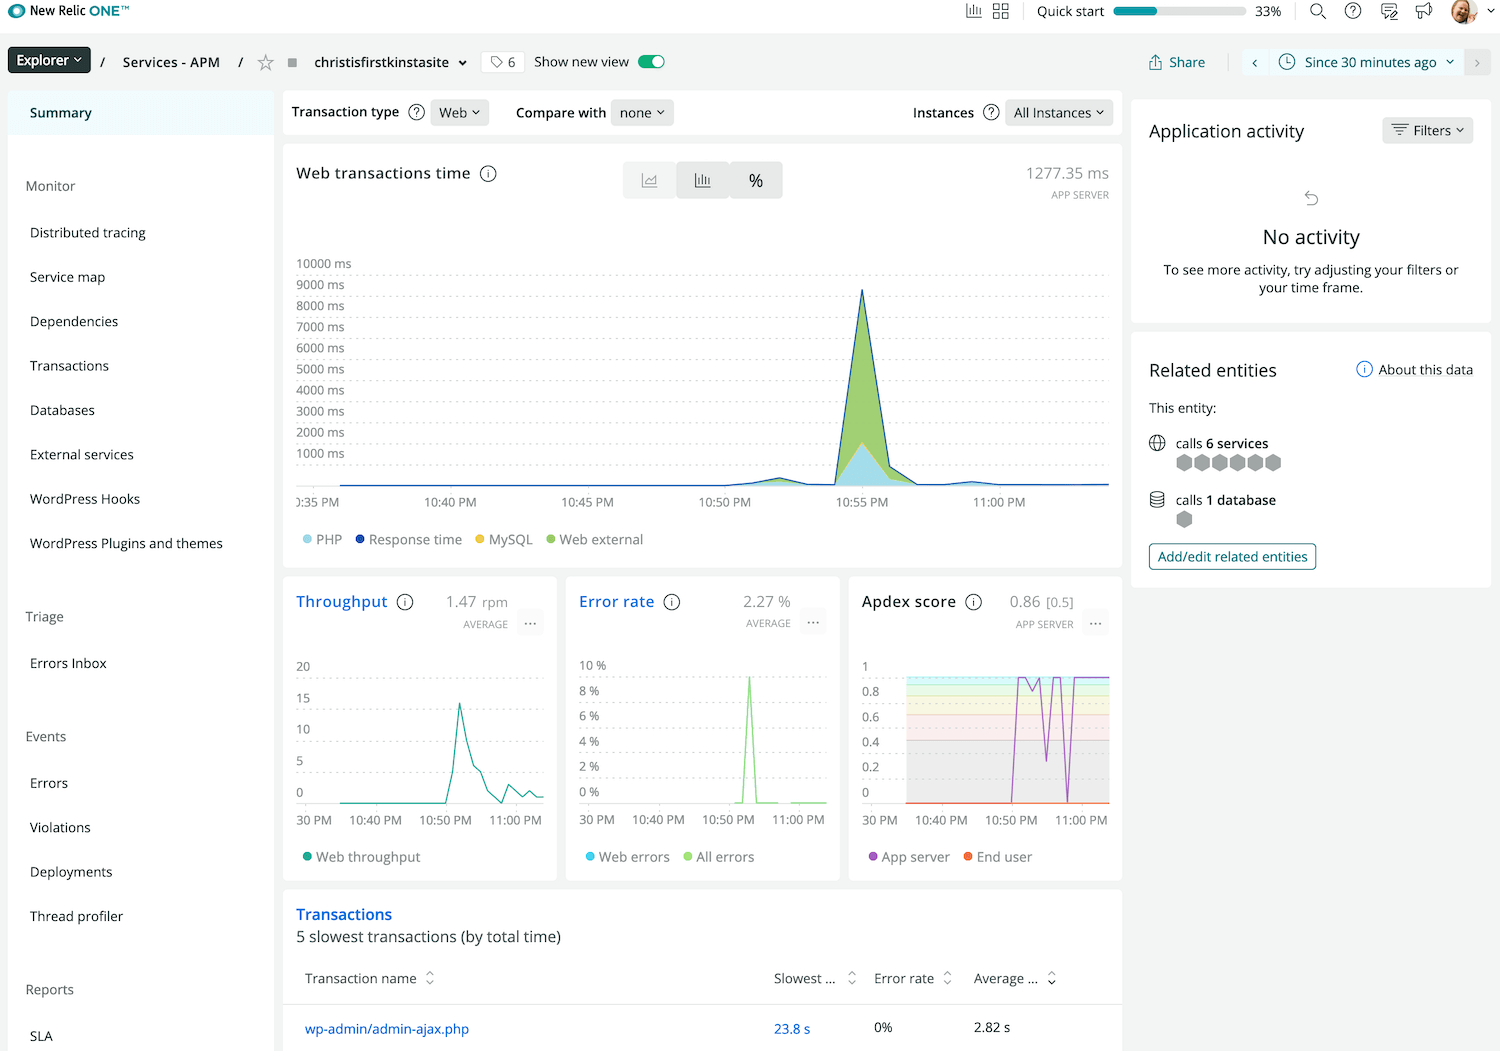Viewport: 1500px width, 1051px height.
Task: Click the New Relic ONE logo
Action: click(x=69, y=11)
